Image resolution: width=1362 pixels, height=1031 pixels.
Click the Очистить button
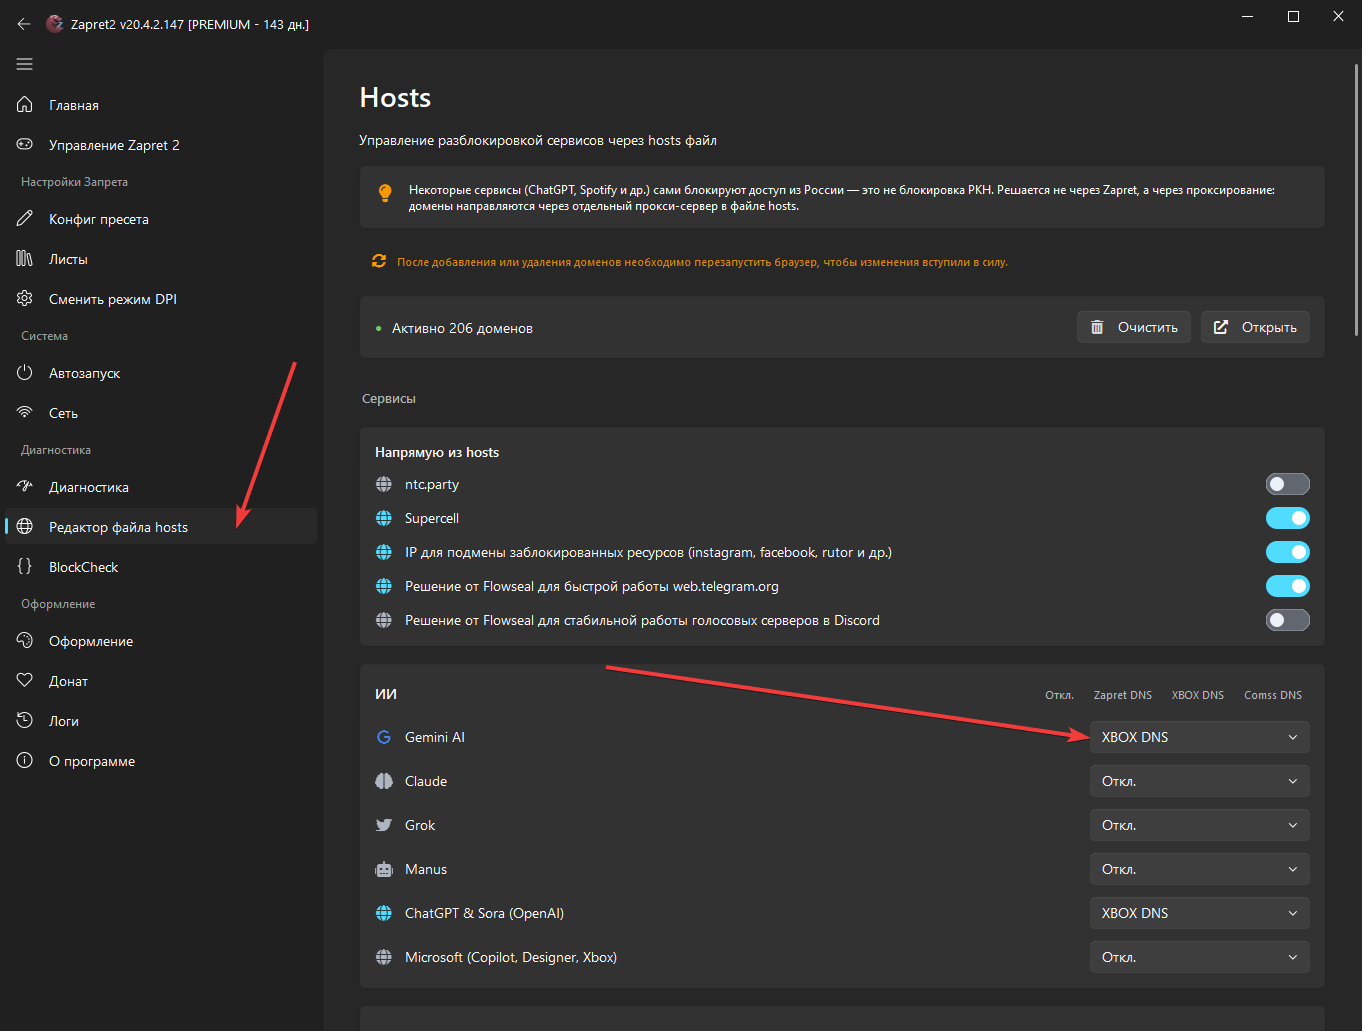click(x=1134, y=327)
